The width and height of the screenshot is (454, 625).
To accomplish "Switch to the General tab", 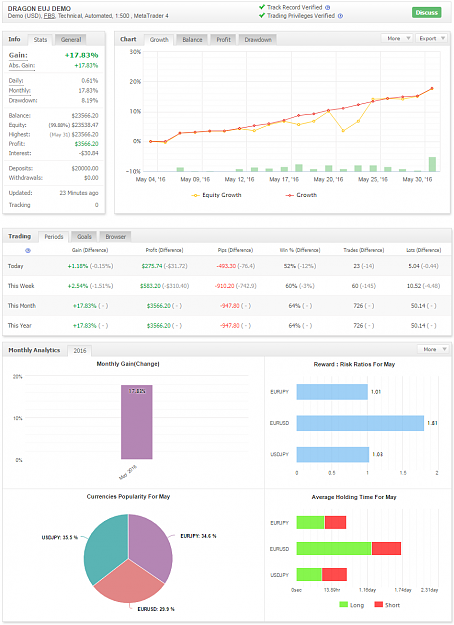I will pyautogui.click(x=71, y=39).
